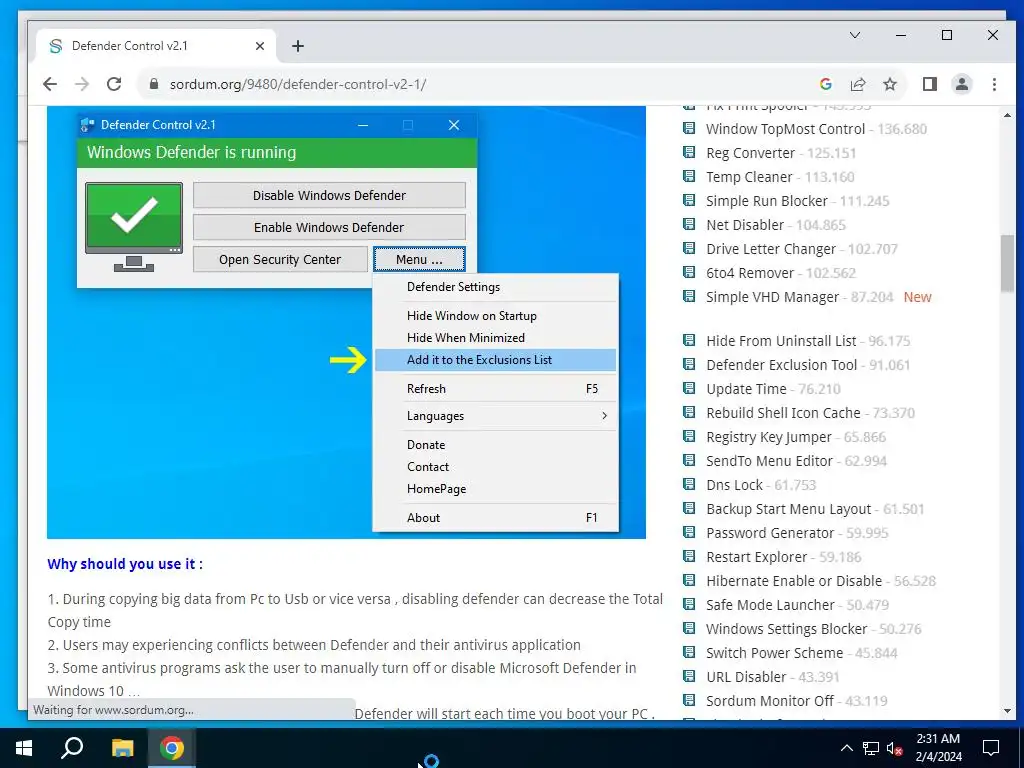The width and height of the screenshot is (1024, 768).
Task: Click the browser forward arrow
Action: pos(82,84)
